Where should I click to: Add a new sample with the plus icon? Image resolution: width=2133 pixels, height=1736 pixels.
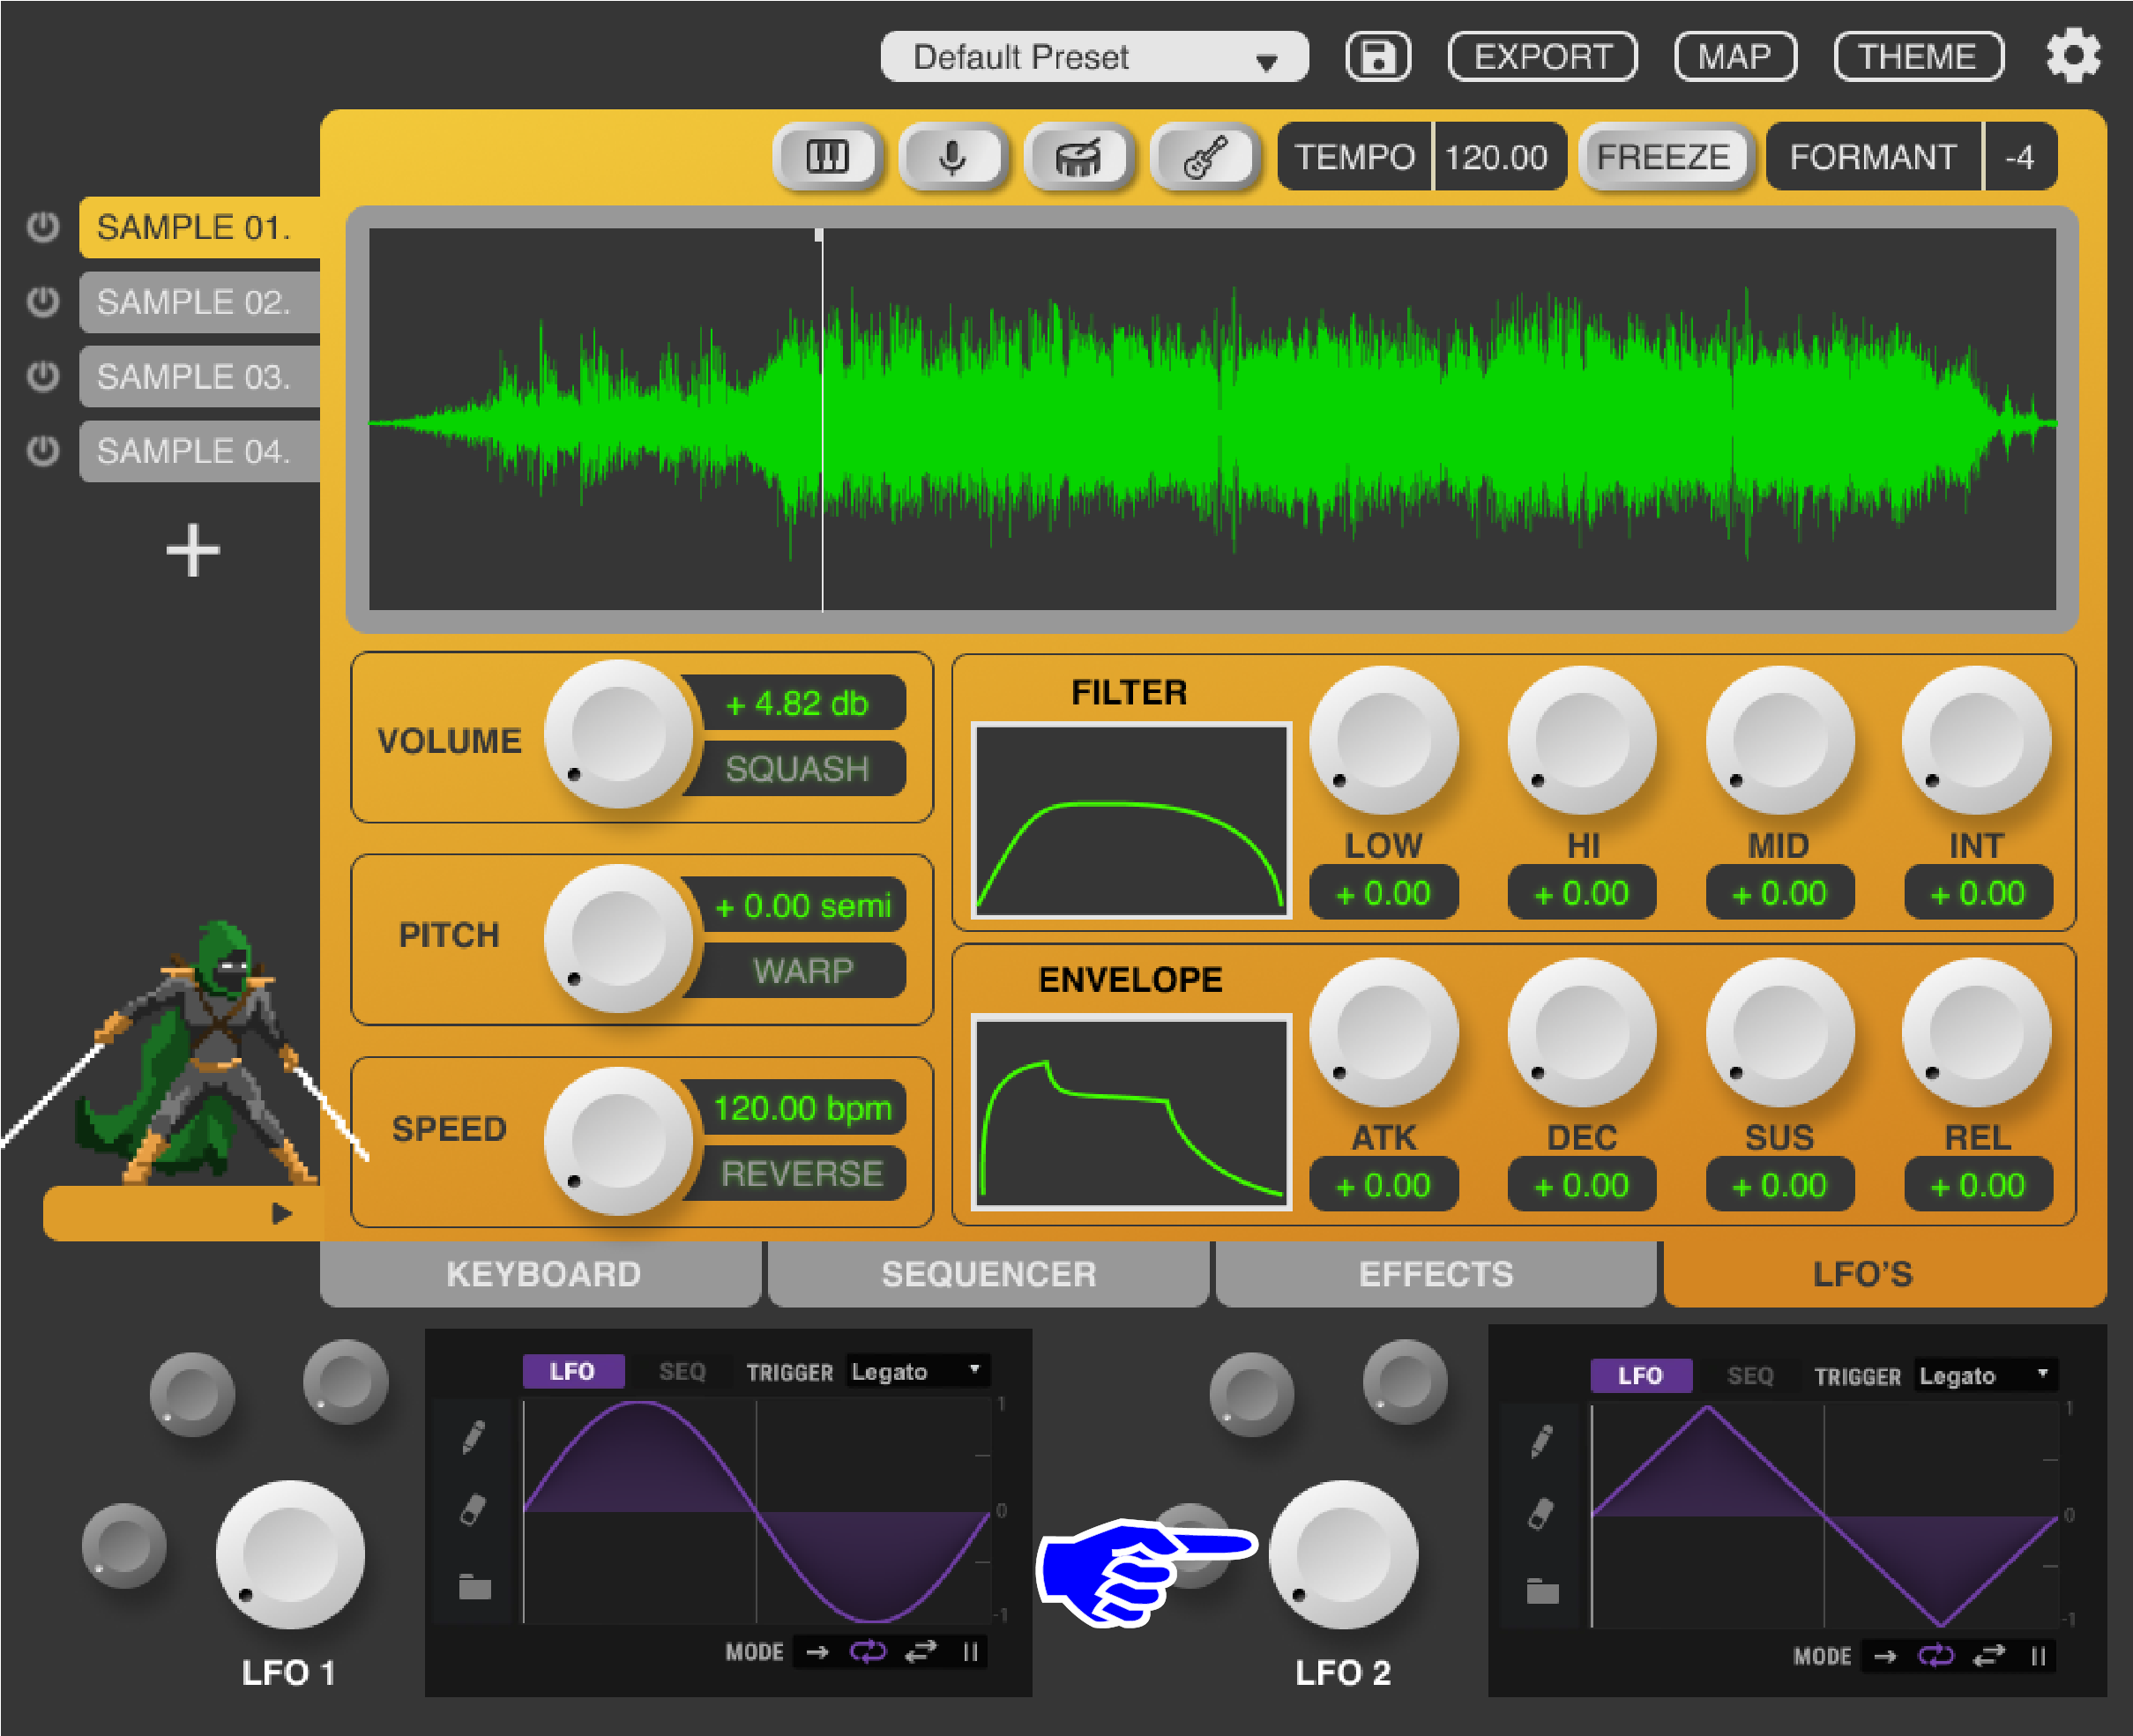[x=192, y=551]
